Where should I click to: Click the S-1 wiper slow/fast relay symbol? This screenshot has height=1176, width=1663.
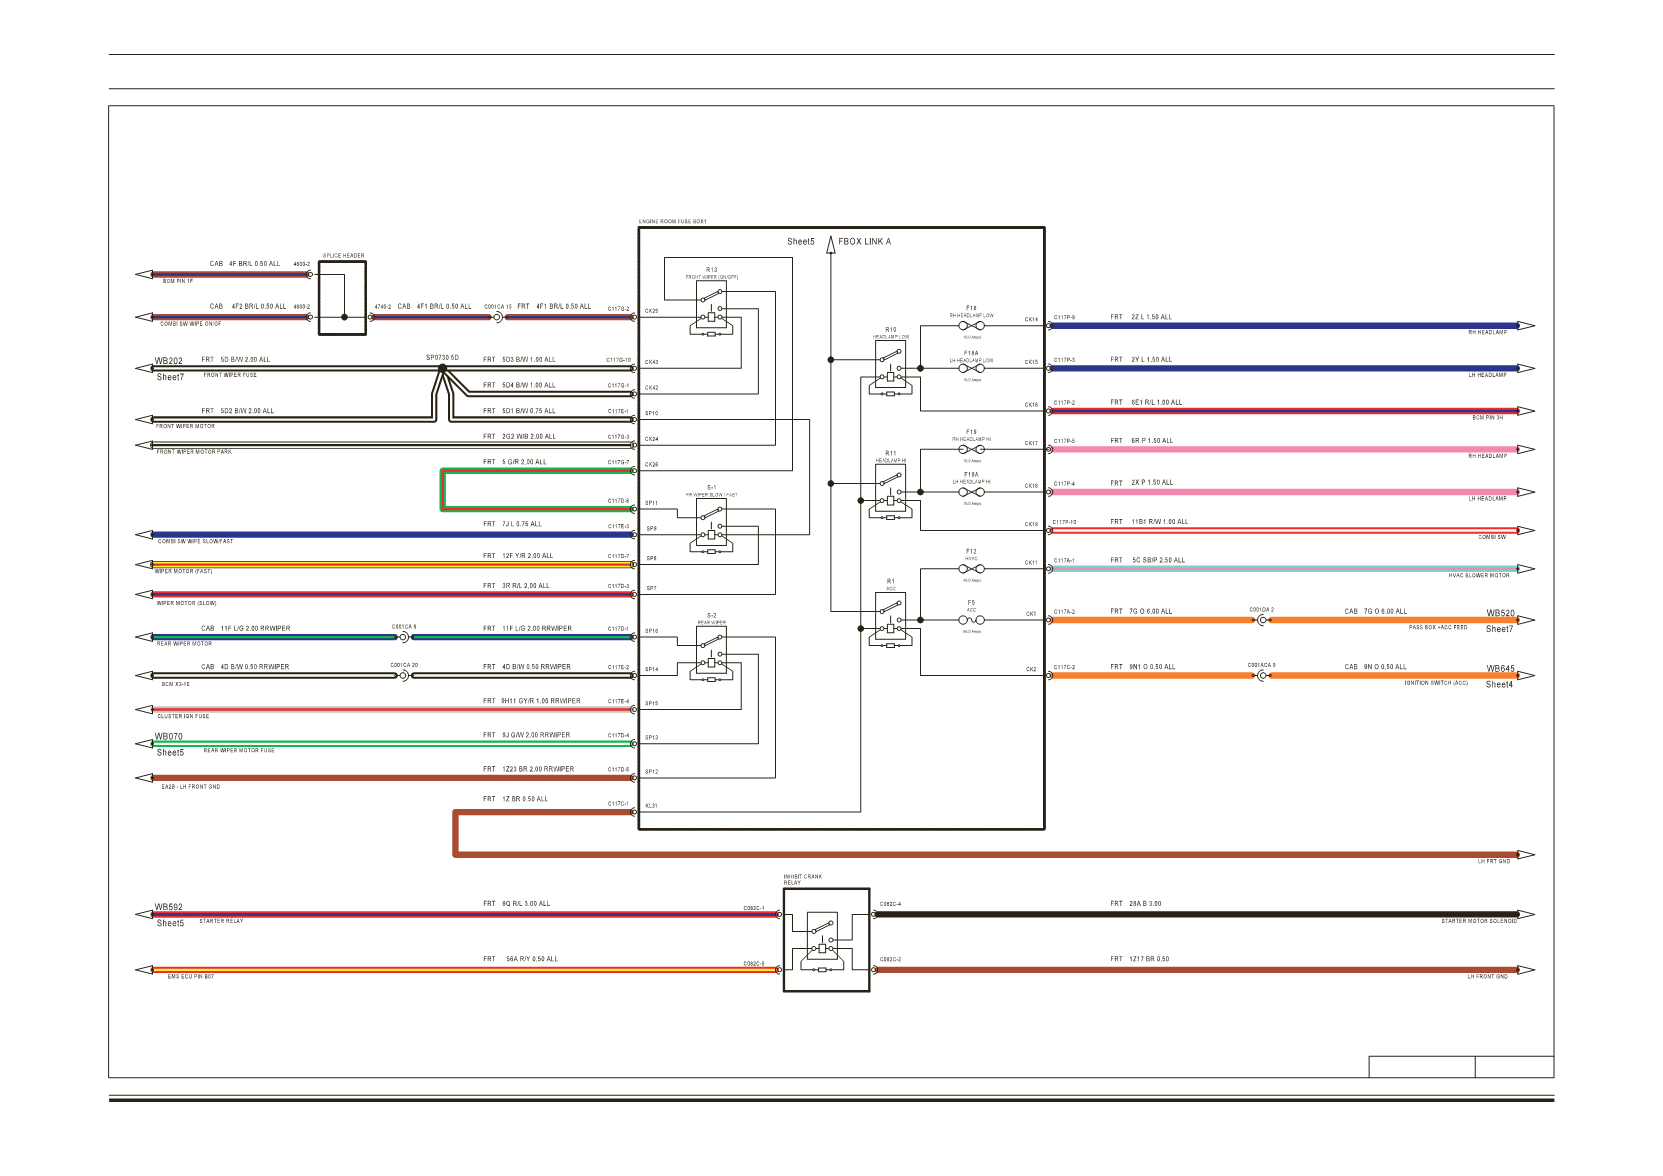pyautogui.click(x=711, y=526)
